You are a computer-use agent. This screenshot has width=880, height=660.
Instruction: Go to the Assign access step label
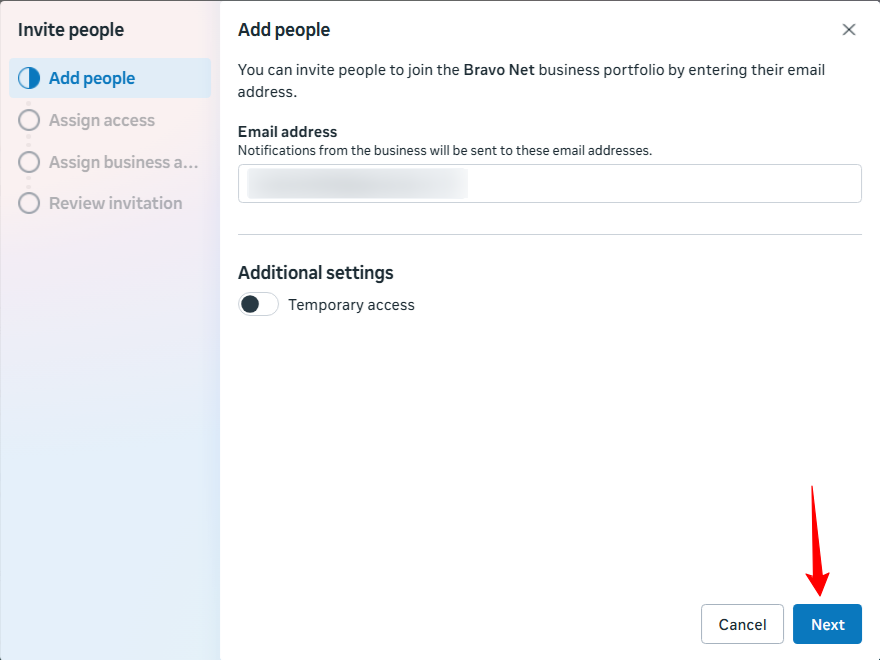102,120
